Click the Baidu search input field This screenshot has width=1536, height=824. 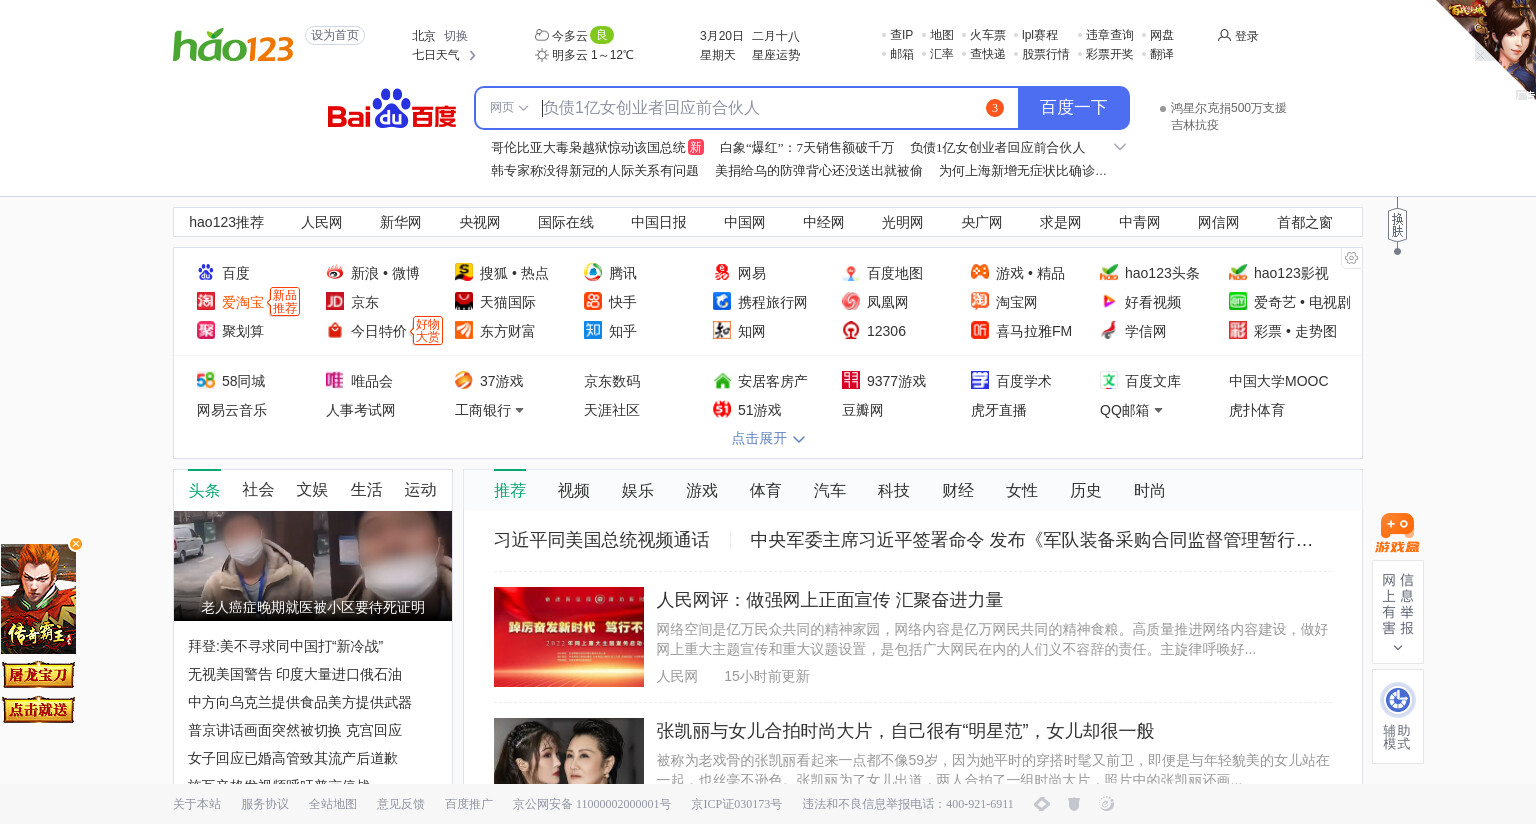758,108
